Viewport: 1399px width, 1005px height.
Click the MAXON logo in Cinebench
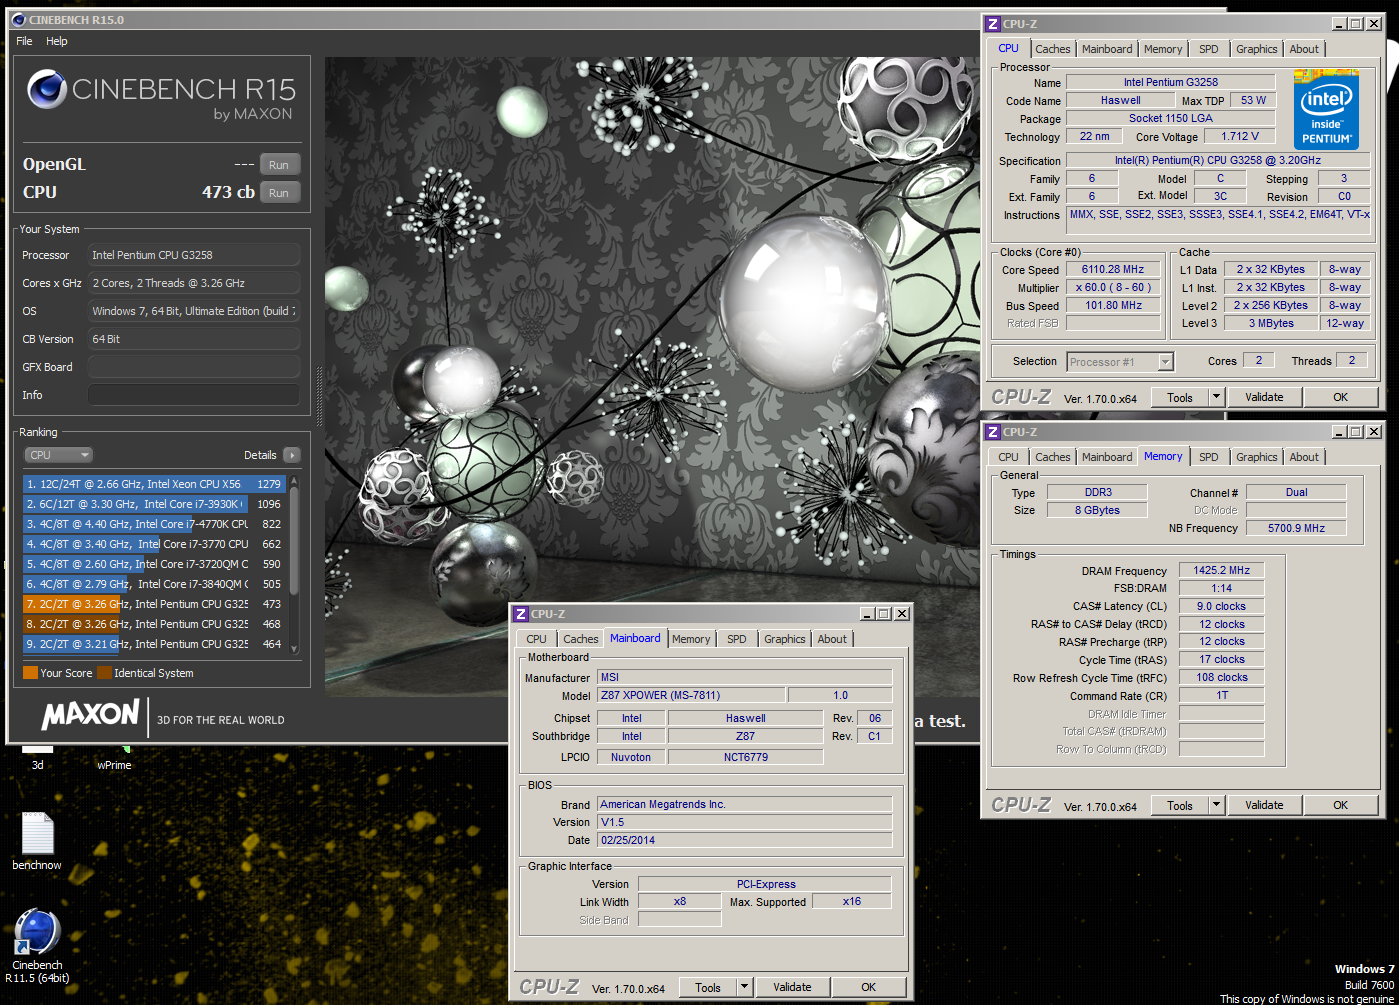click(x=90, y=714)
